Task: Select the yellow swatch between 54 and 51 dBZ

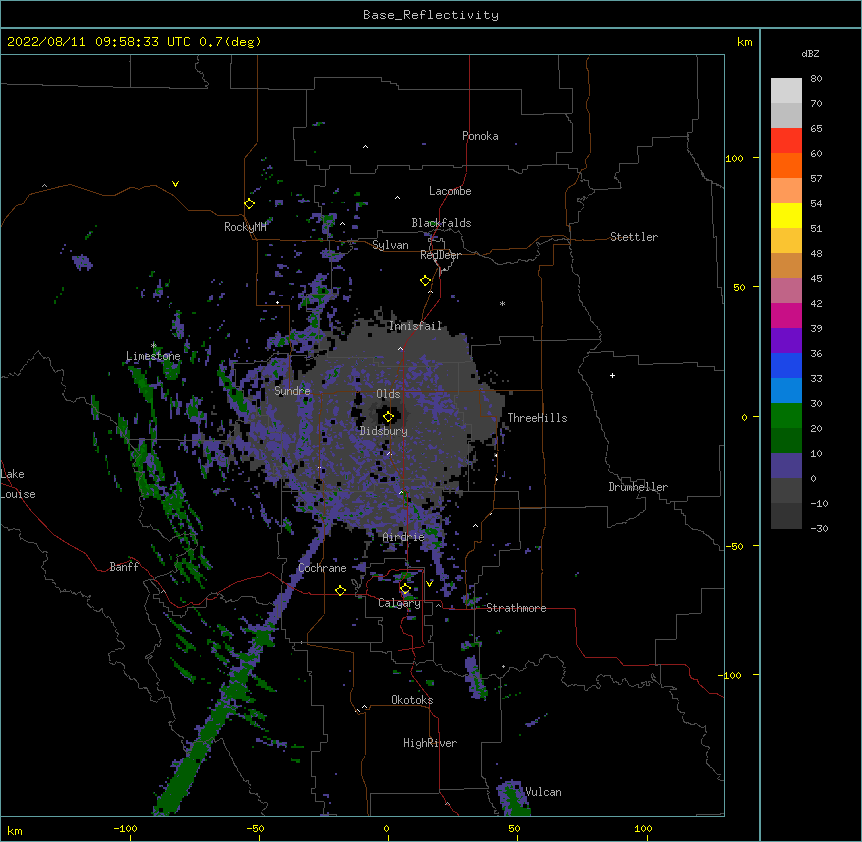Action: coord(786,215)
